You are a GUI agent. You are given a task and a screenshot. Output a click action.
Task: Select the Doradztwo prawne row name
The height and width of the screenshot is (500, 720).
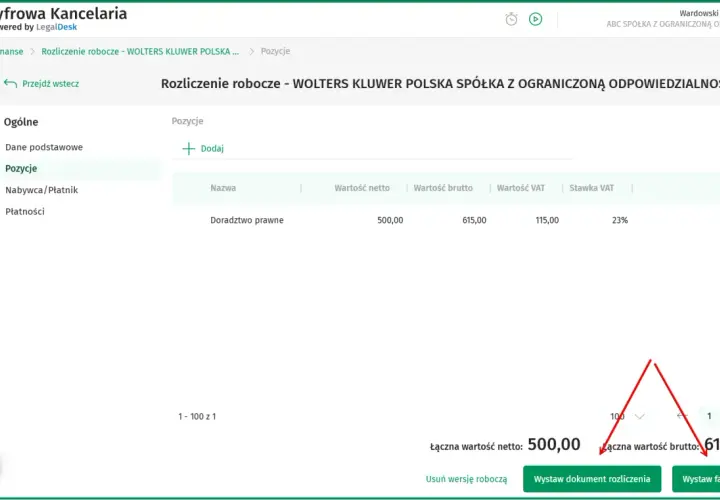click(x=247, y=220)
